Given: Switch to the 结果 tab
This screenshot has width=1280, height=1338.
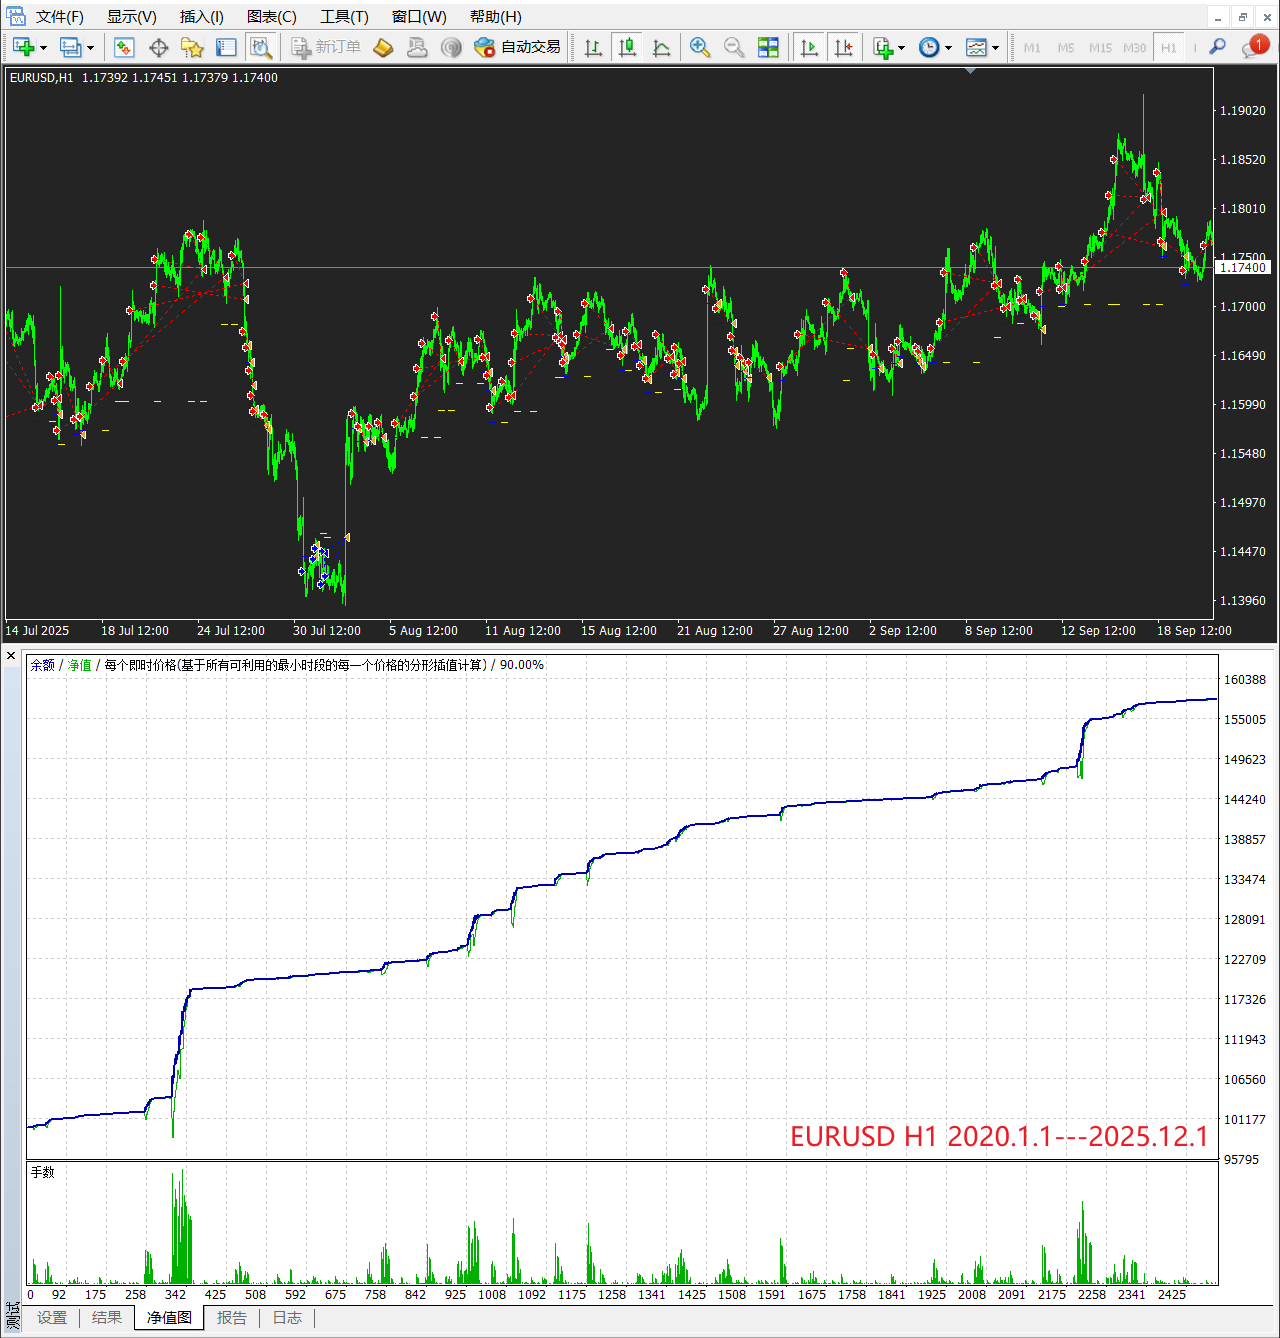Looking at the screenshot, I should click(x=107, y=1318).
